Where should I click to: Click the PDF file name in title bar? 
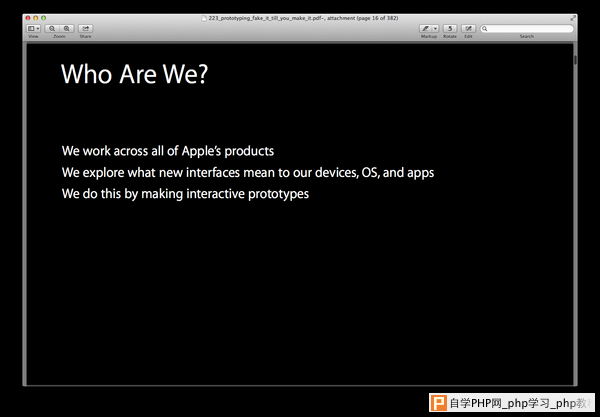coord(303,18)
